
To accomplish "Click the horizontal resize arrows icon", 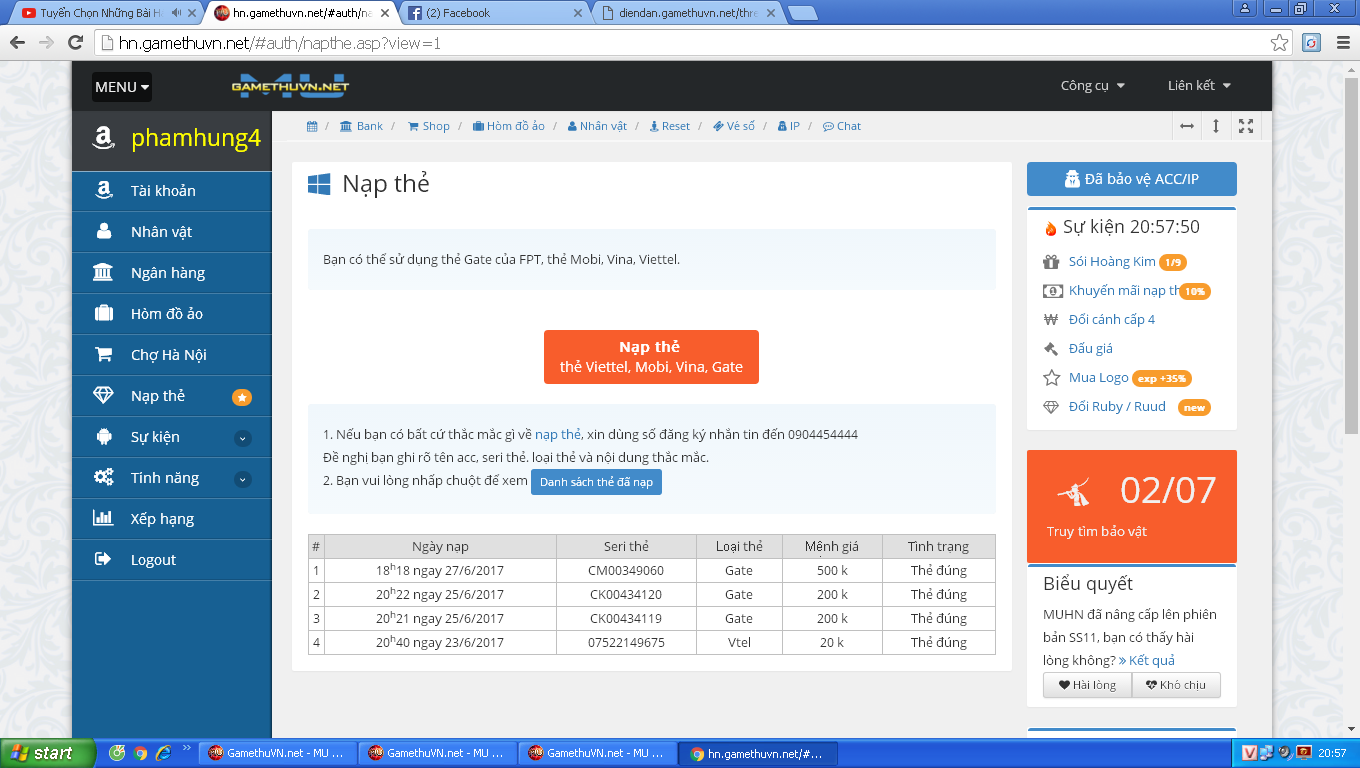I will (x=1187, y=126).
